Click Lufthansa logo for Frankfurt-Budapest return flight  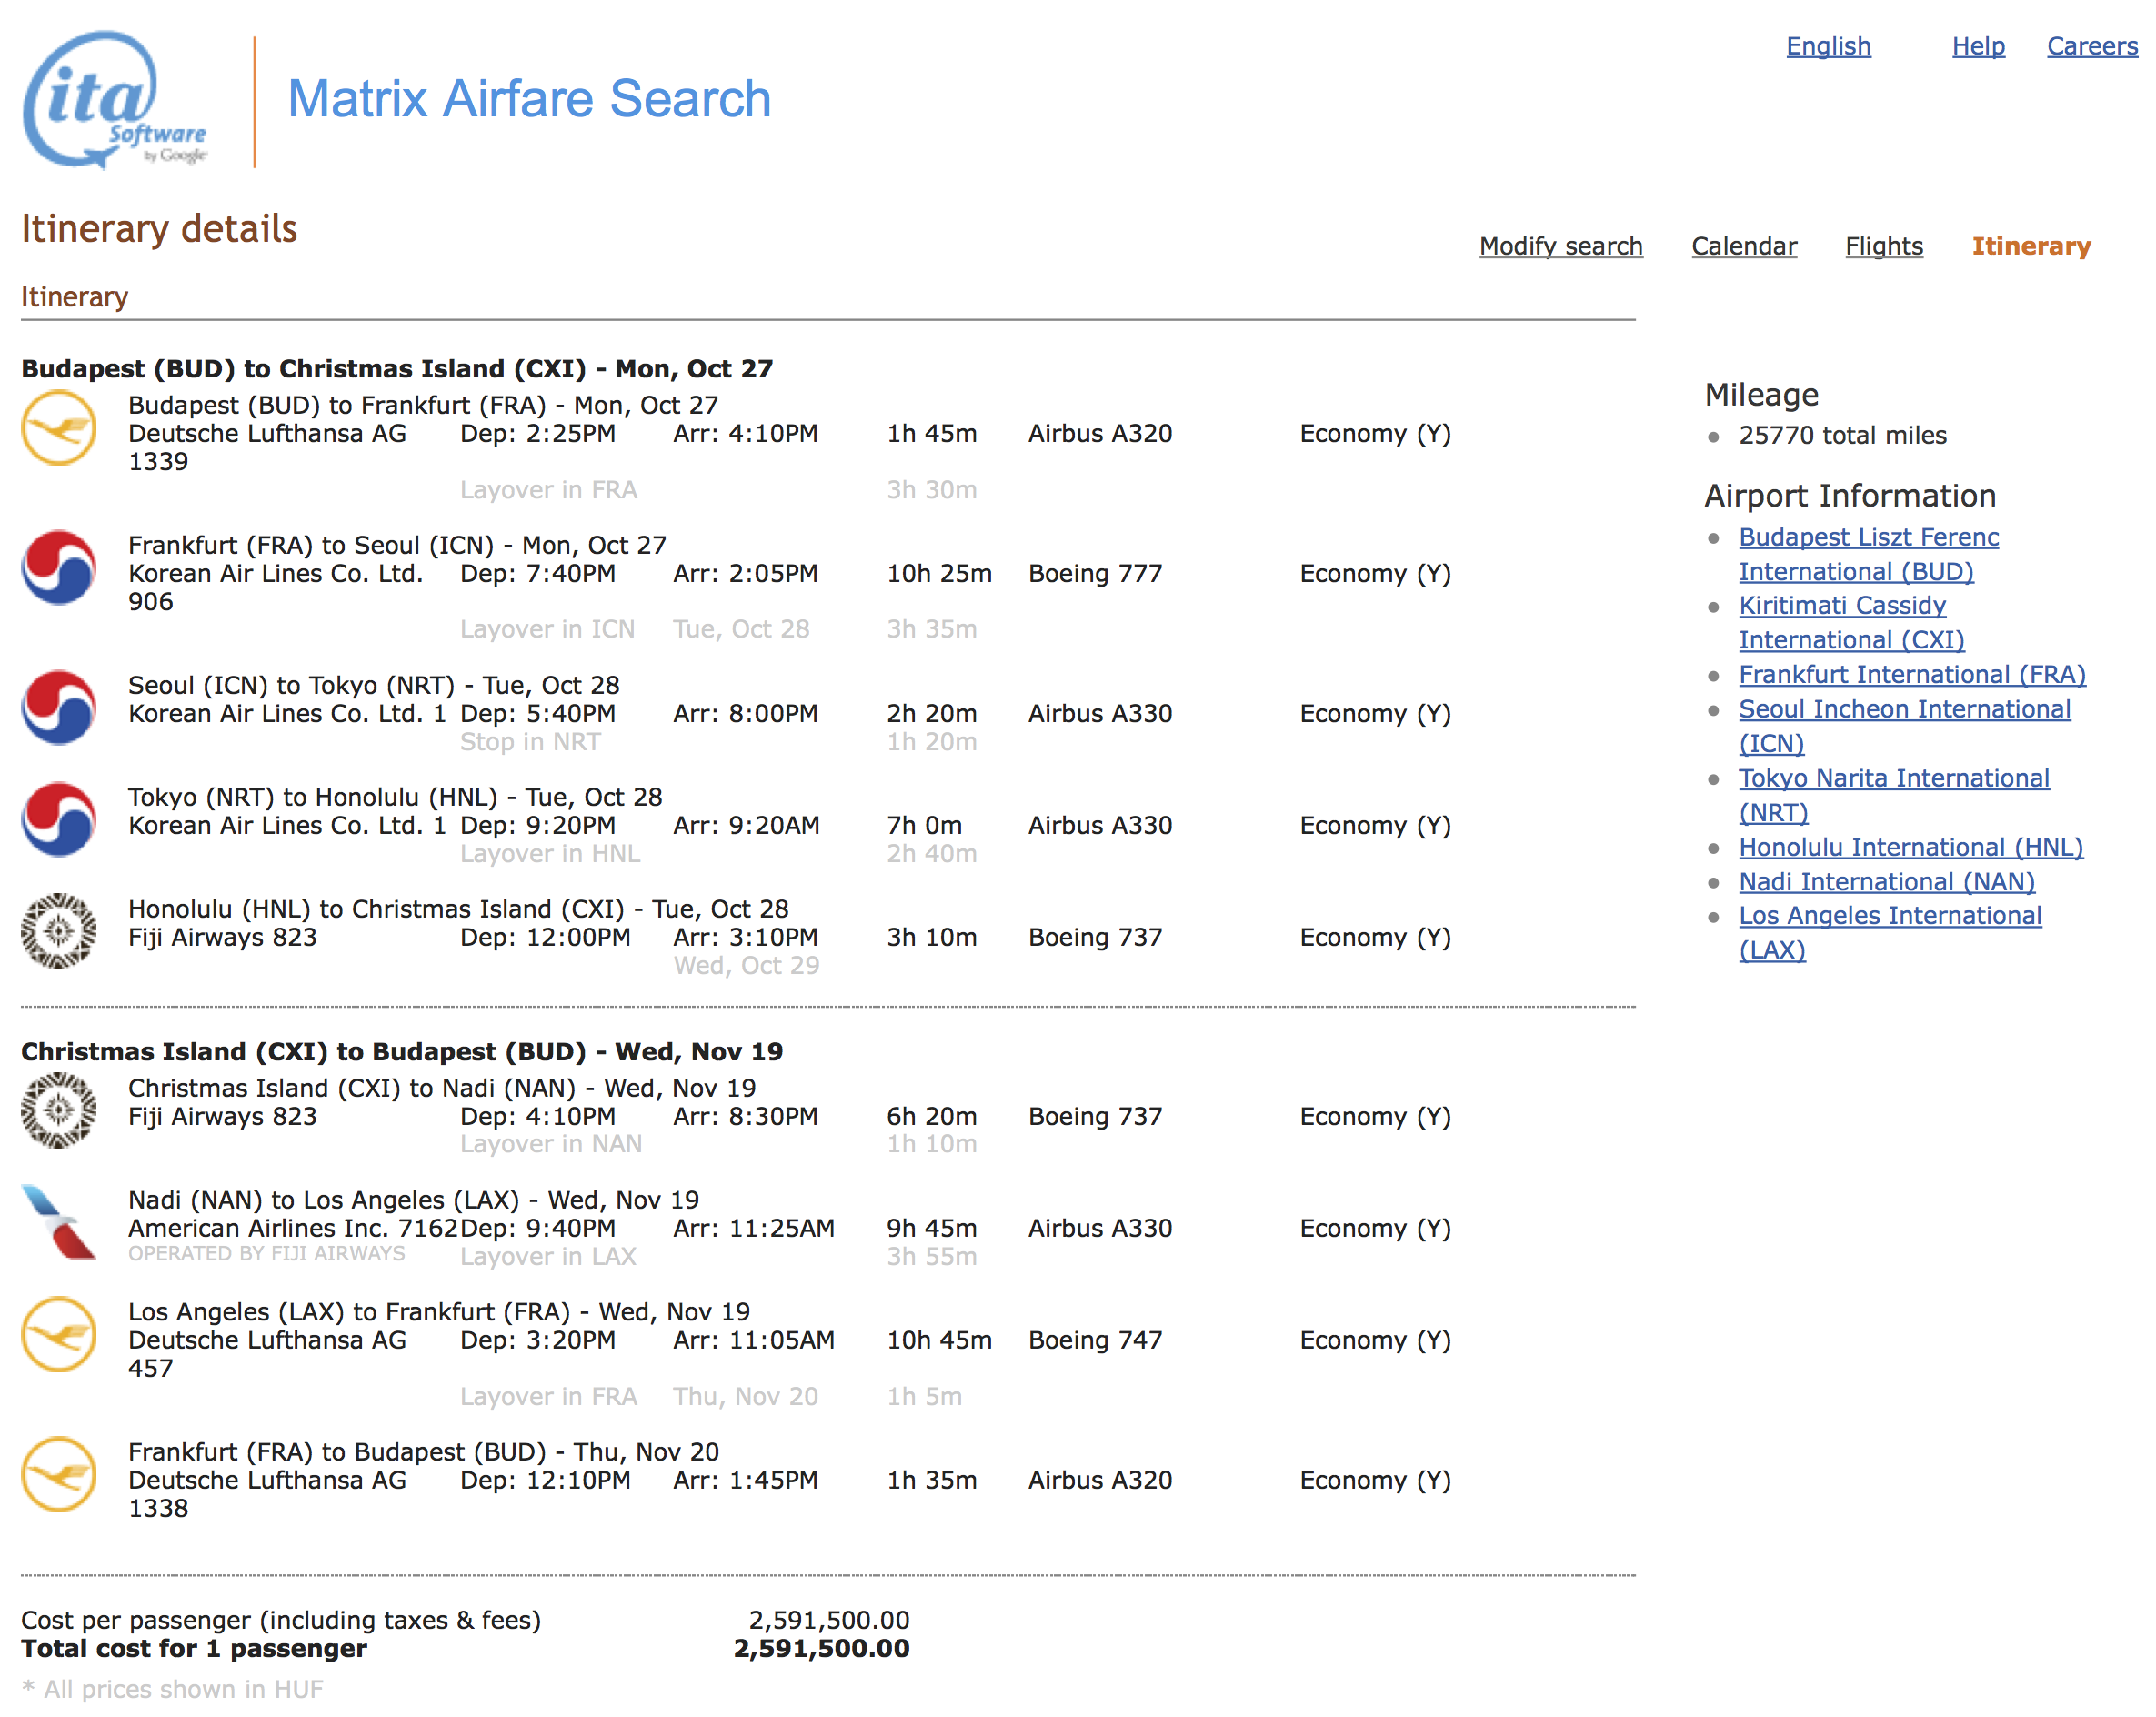(x=59, y=1474)
